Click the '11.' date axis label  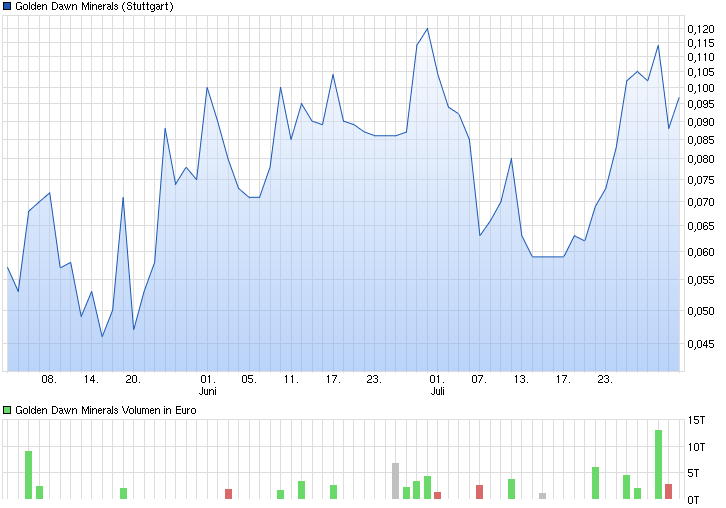(x=291, y=379)
